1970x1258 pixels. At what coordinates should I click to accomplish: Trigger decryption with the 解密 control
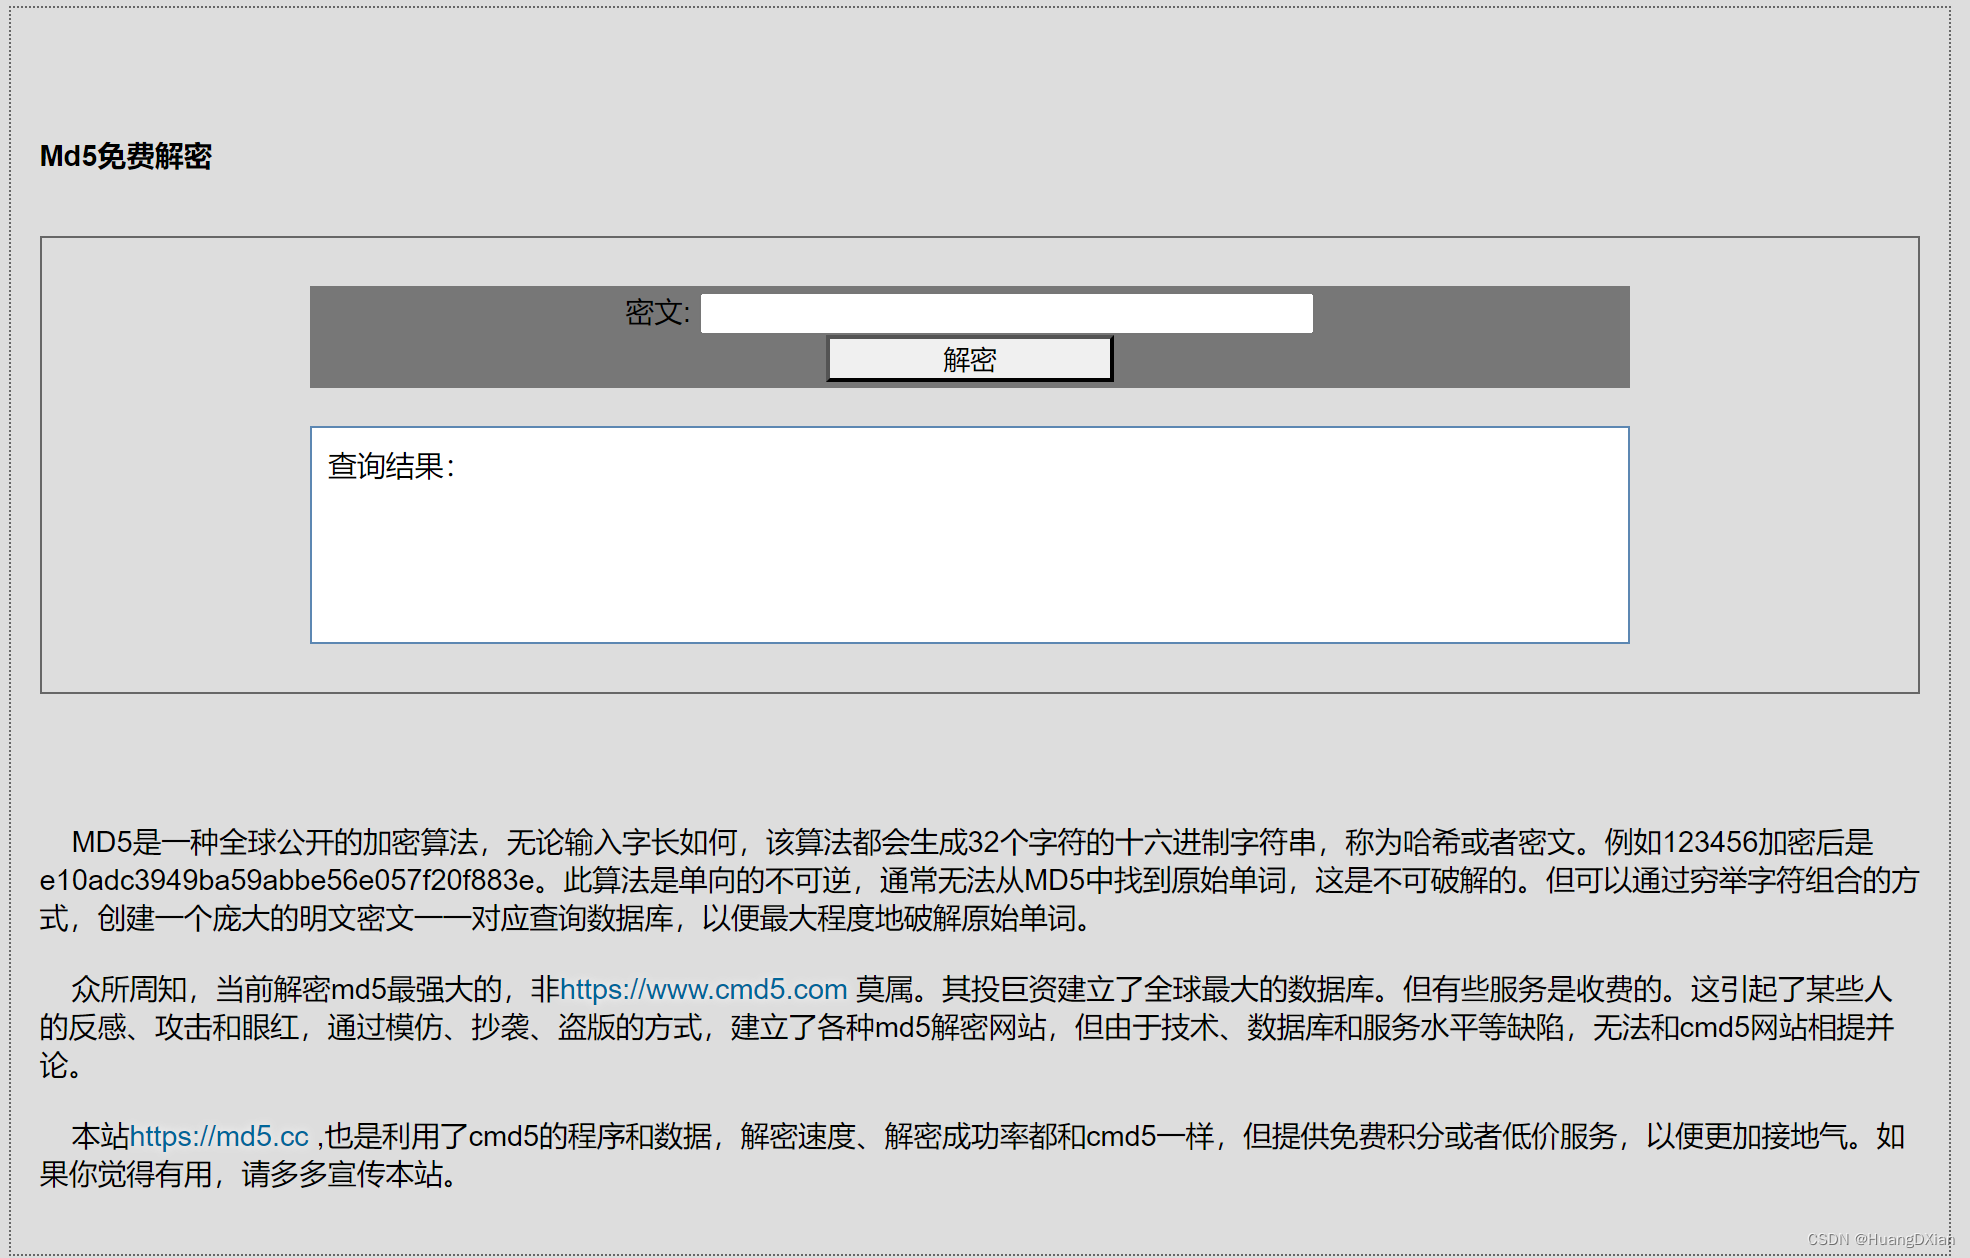click(x=968, y=359)
